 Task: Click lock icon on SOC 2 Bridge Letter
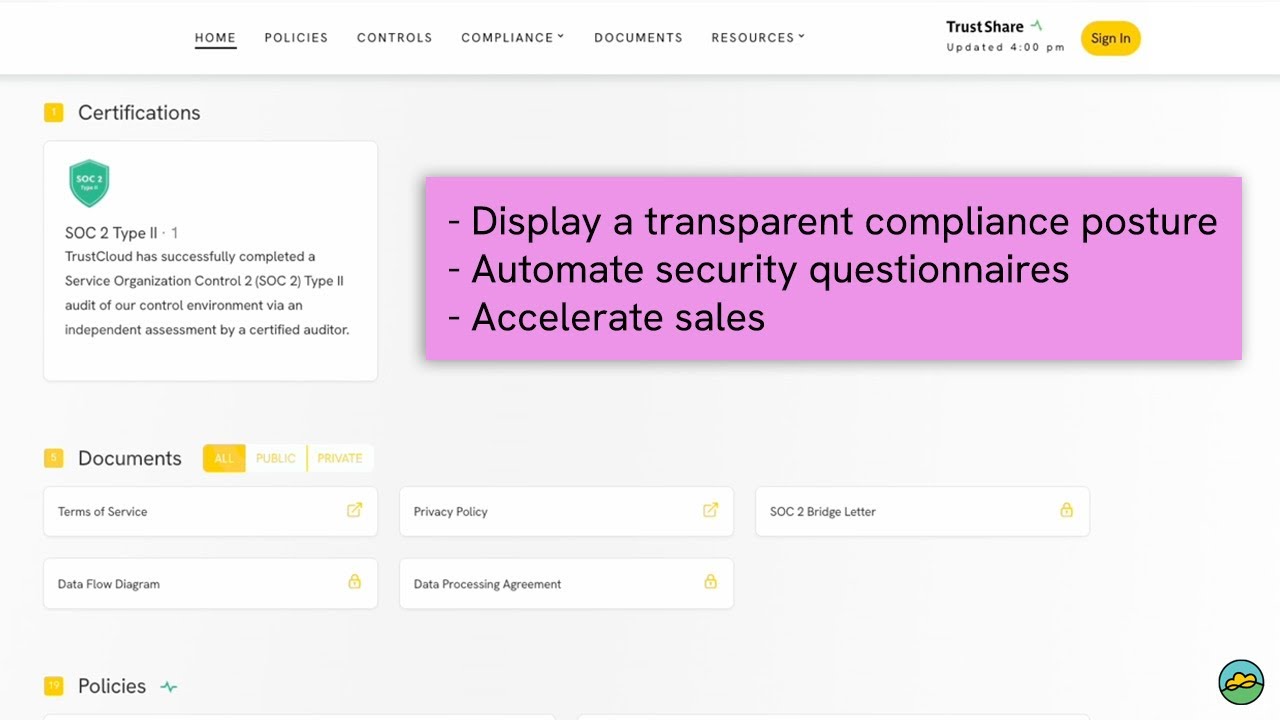1066,510
